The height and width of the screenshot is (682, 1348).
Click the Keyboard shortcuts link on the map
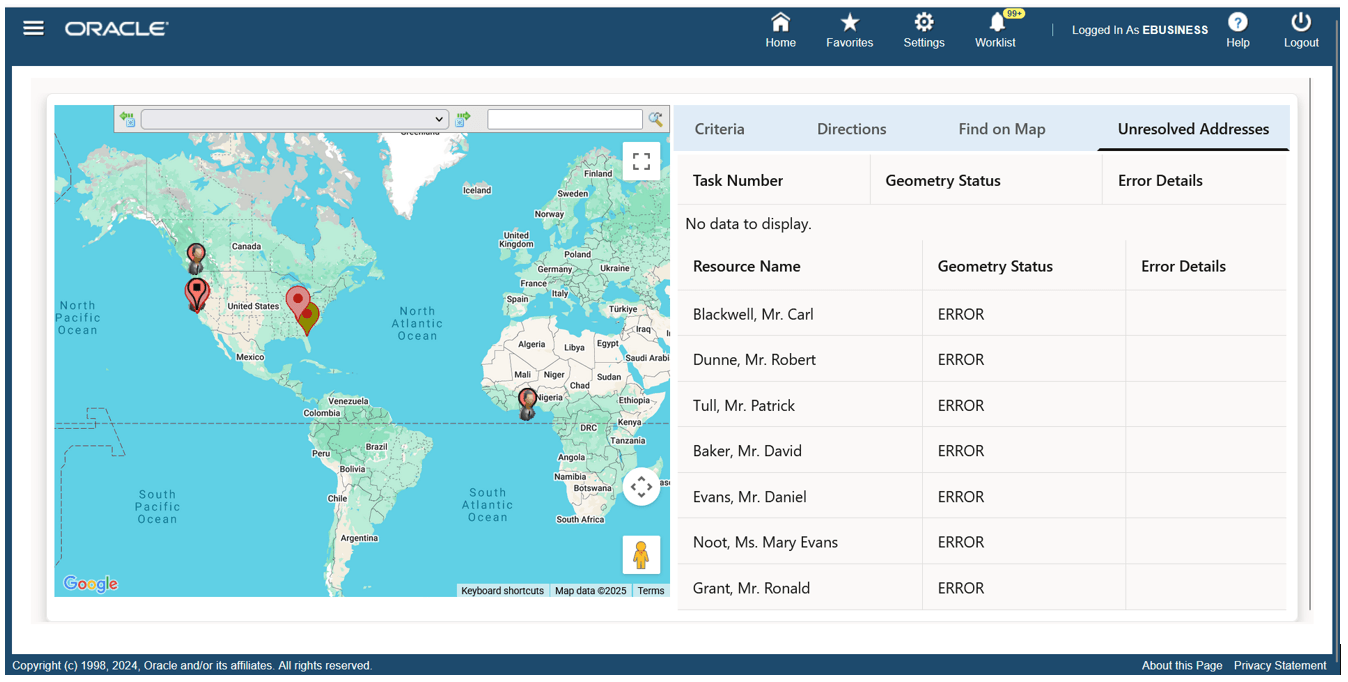(502, 590)
